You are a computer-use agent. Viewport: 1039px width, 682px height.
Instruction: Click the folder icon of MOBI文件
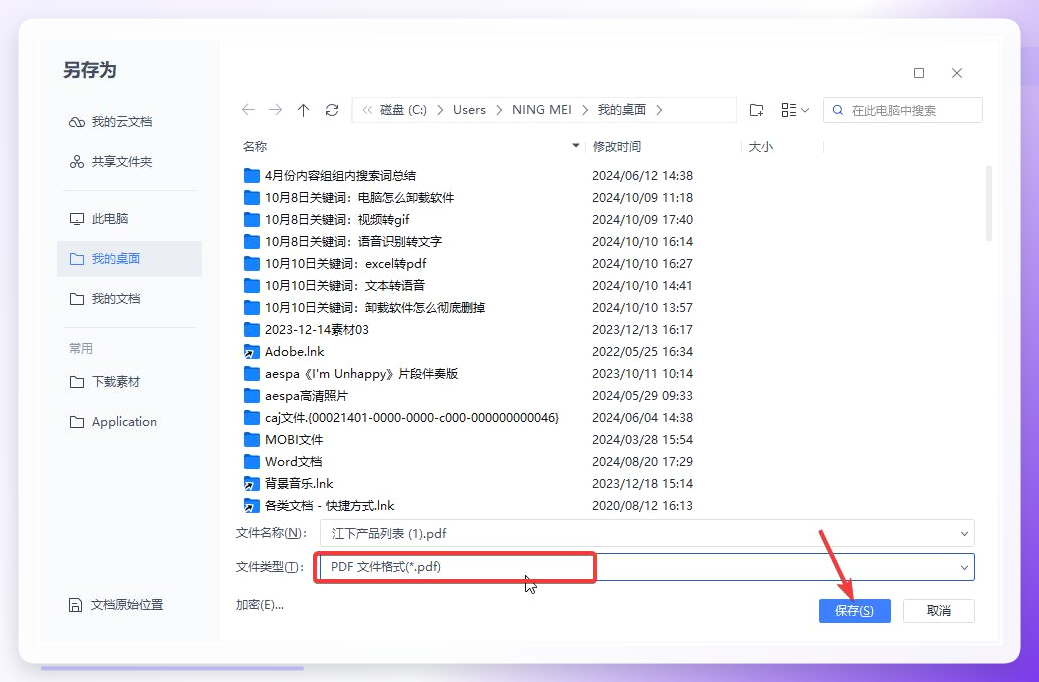[x=251, y=439]
